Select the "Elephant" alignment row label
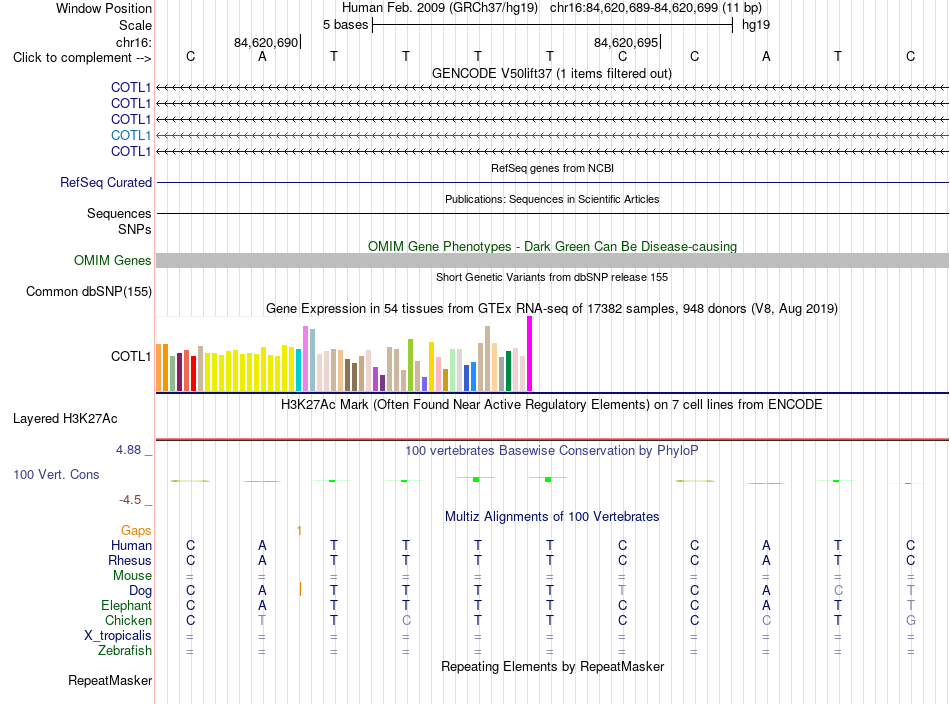The width and height of the screenshot is (950, 704). point(126,605)
